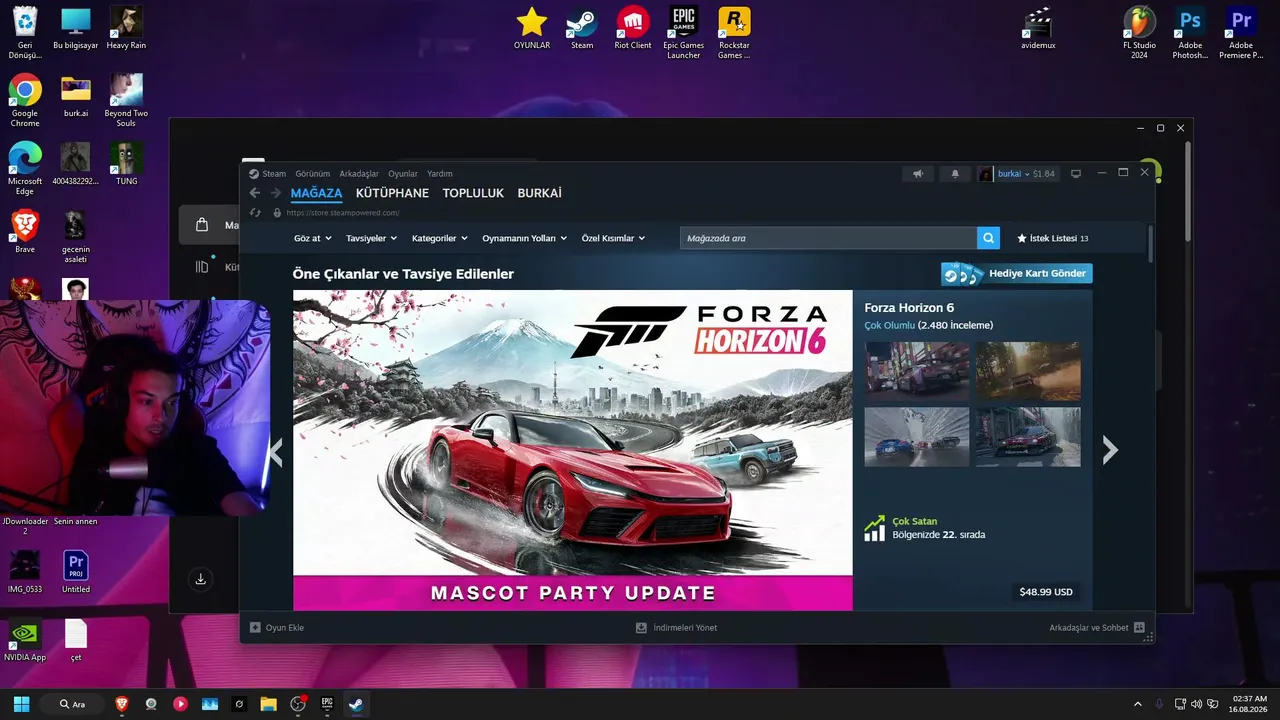Expand the Göz at store dropdown
The height and width of the screenshot is (720, 1280).
pyautogui.click(x=312, y=238)
